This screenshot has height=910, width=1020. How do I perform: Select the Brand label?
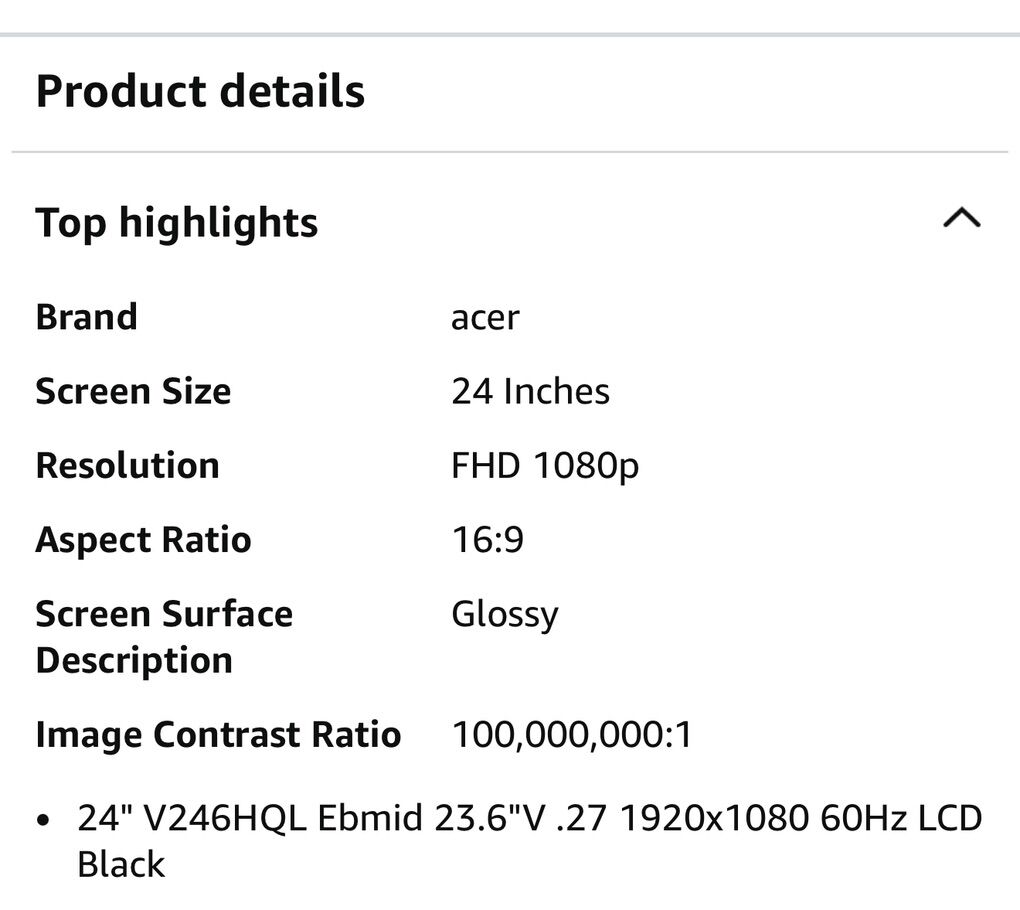tap(86, 317)
